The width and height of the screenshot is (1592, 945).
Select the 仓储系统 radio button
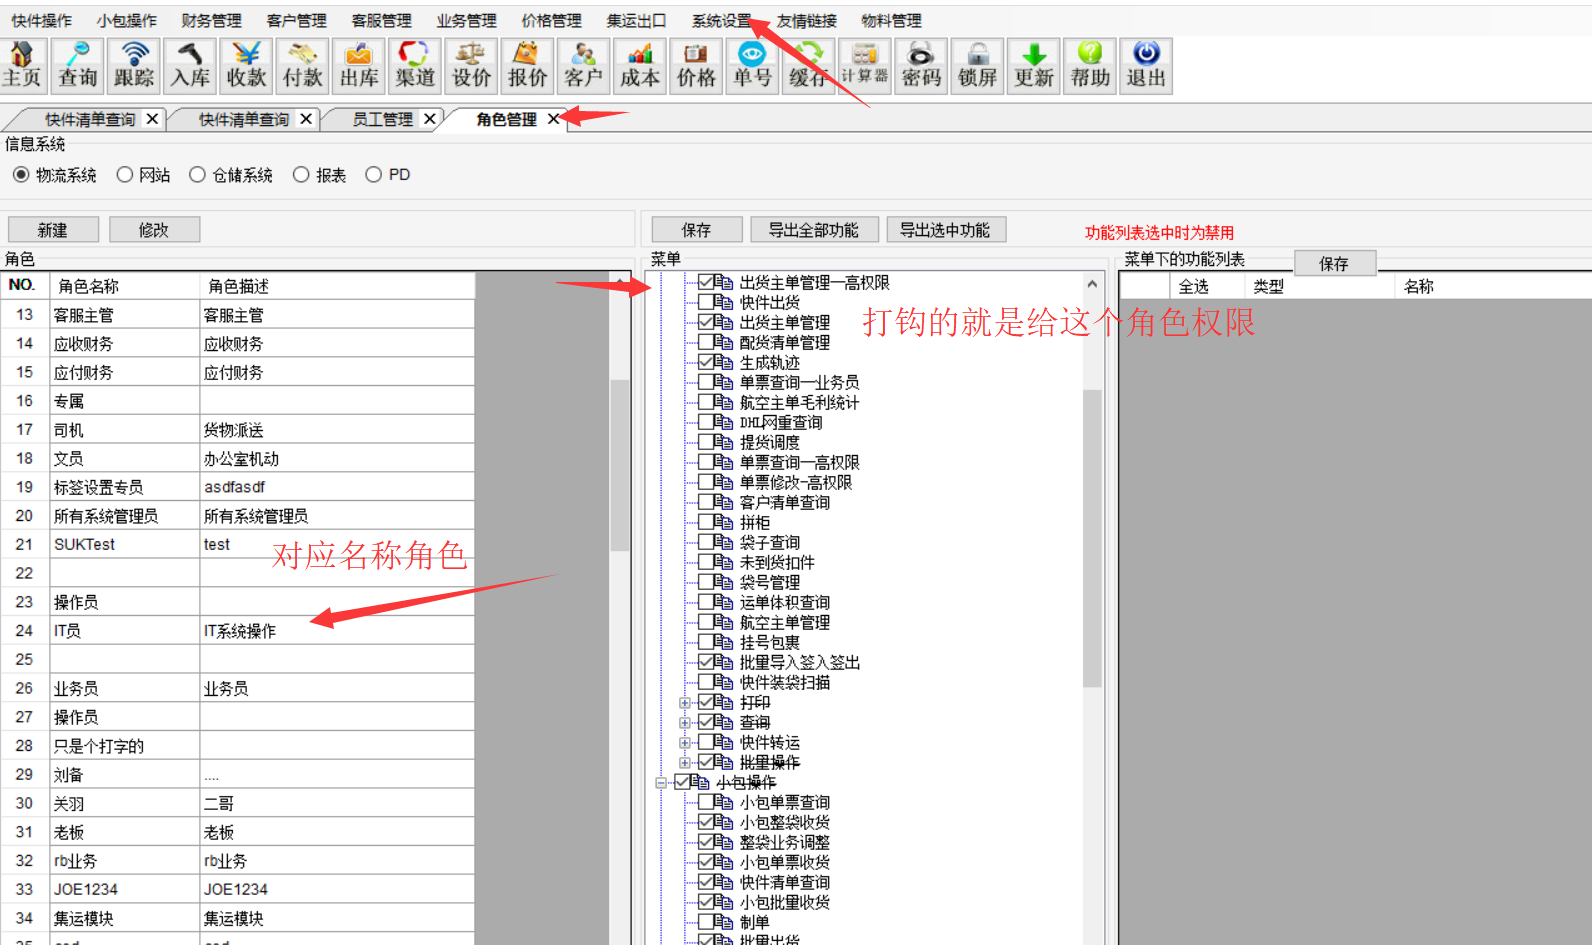(198, 175)
